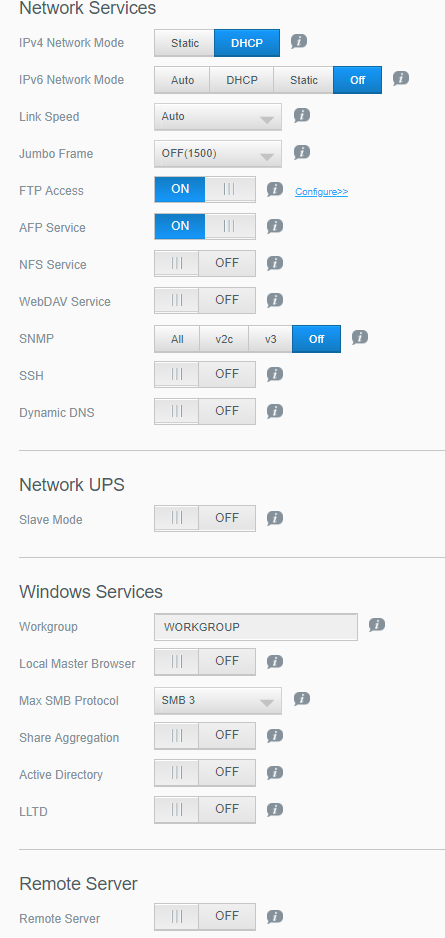
Task: Choose v2c option for SNMP
Action: click(x=224, y=339)
